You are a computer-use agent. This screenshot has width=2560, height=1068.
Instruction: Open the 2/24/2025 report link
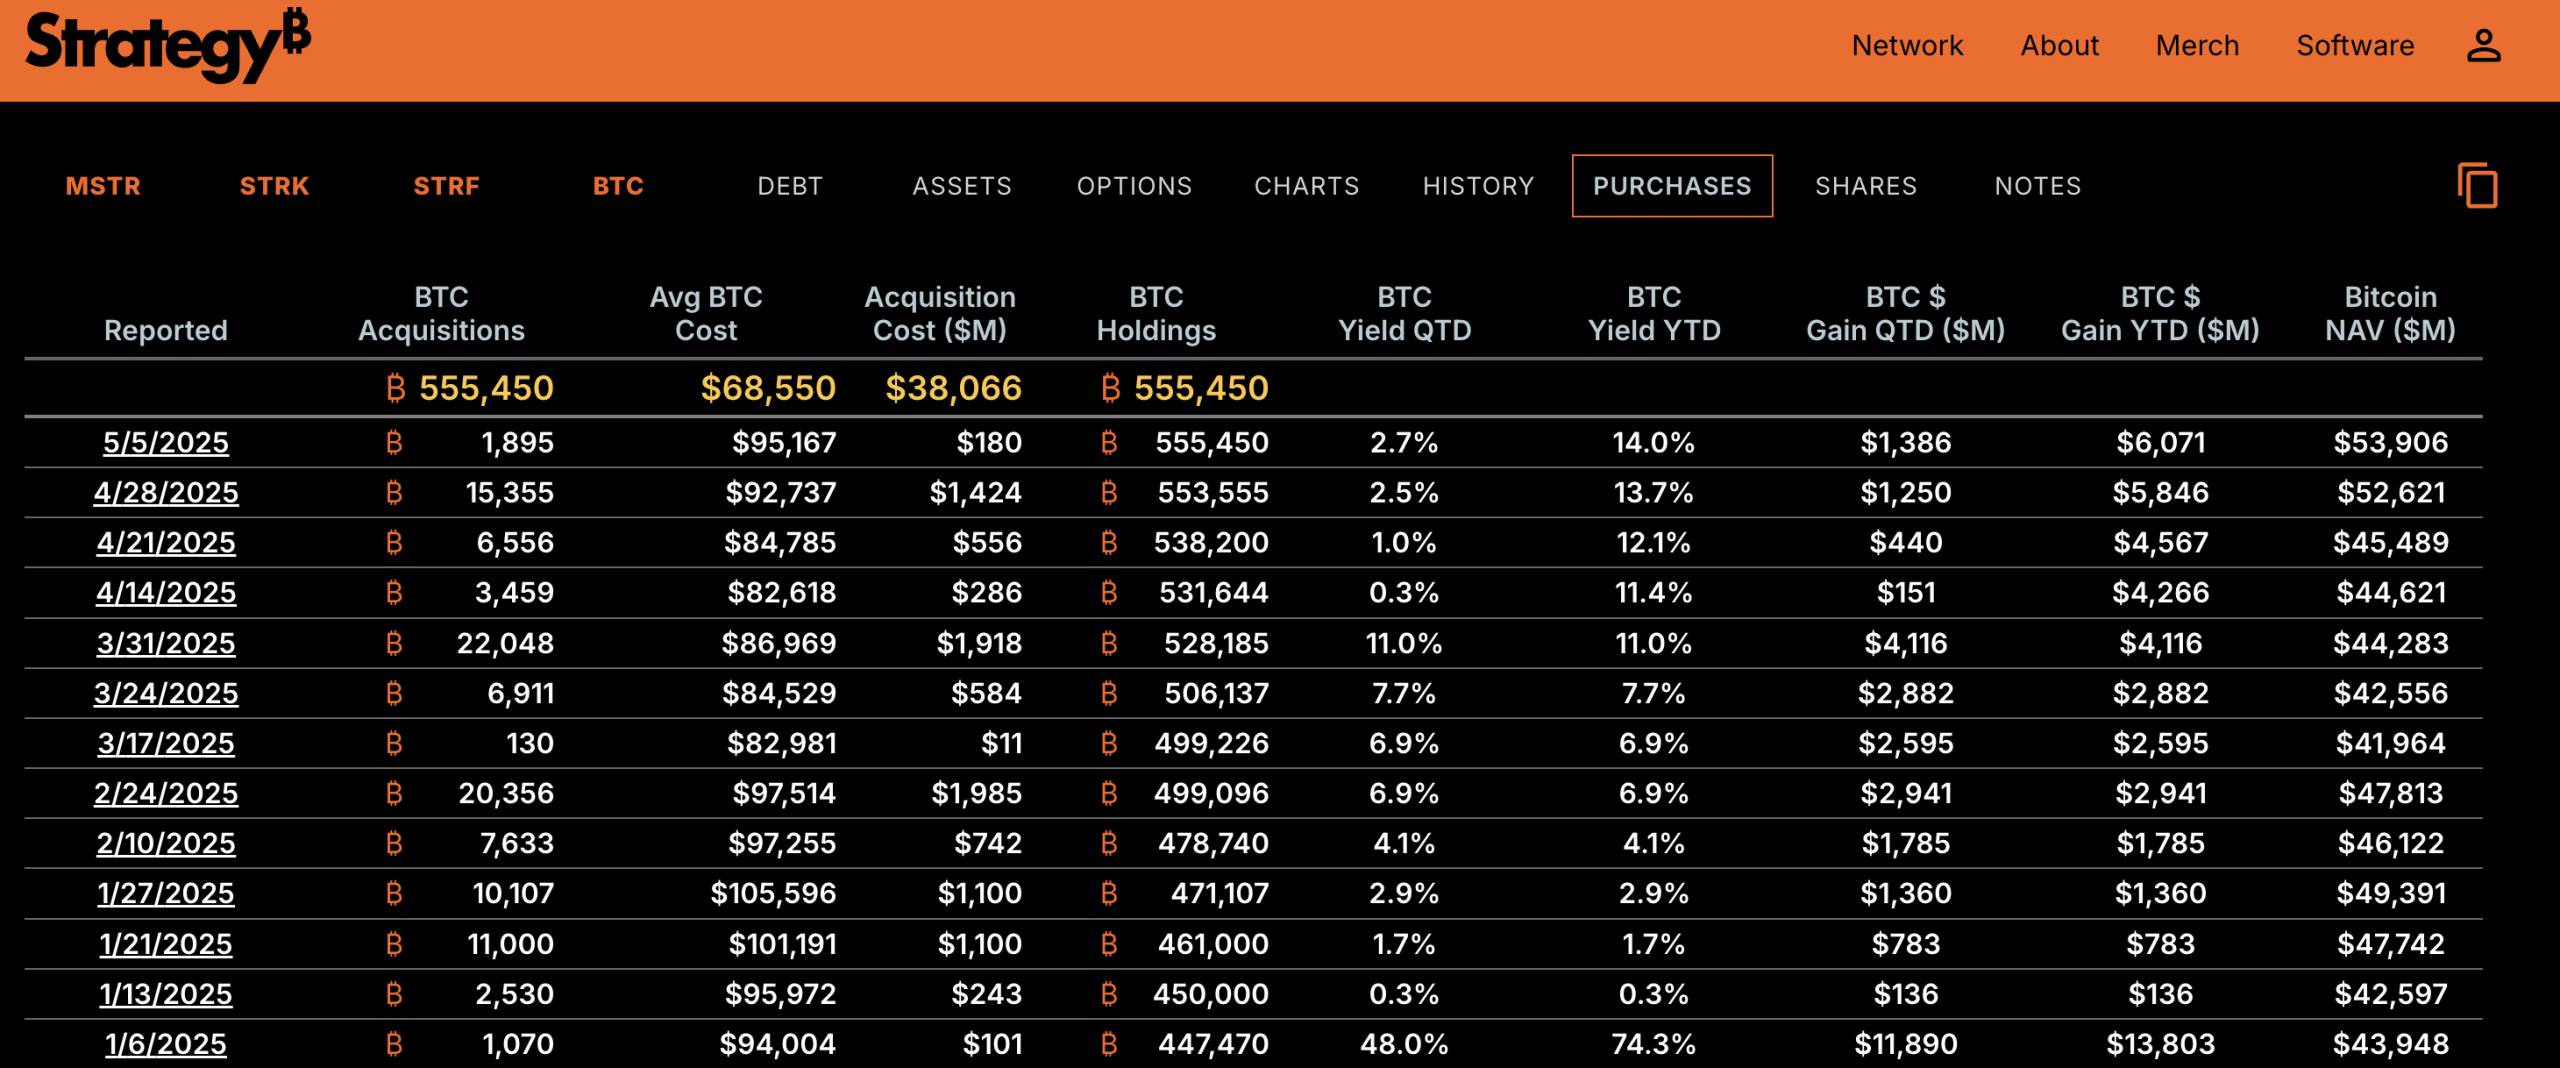pos(166,793)
